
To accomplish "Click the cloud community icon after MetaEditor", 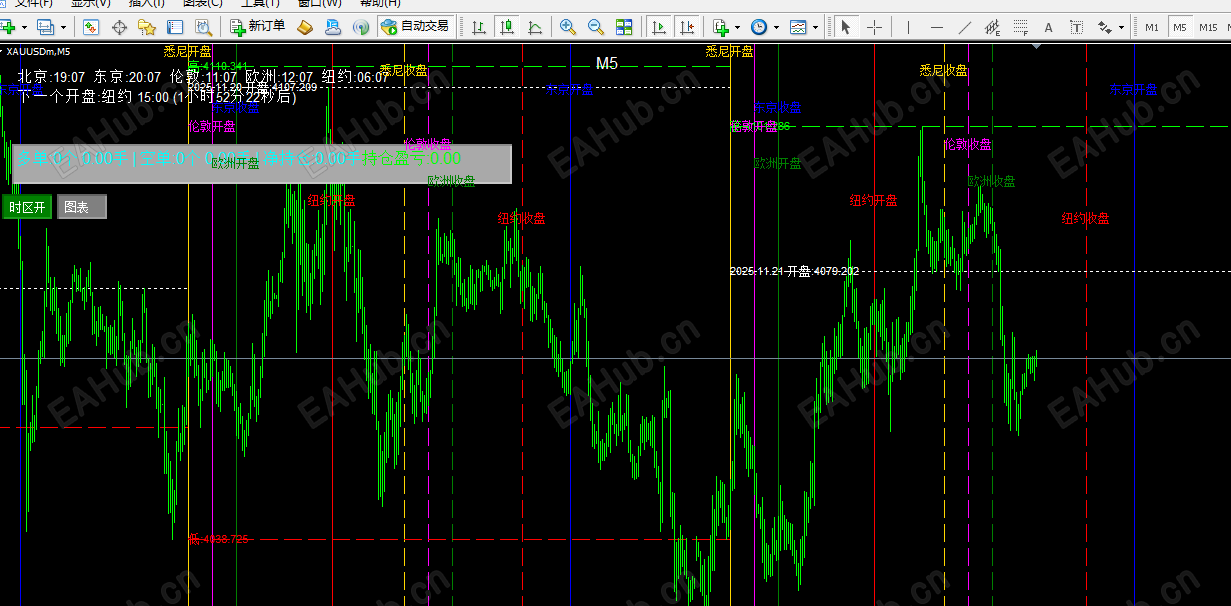I will pyautogui.click(x=335, y=27).
